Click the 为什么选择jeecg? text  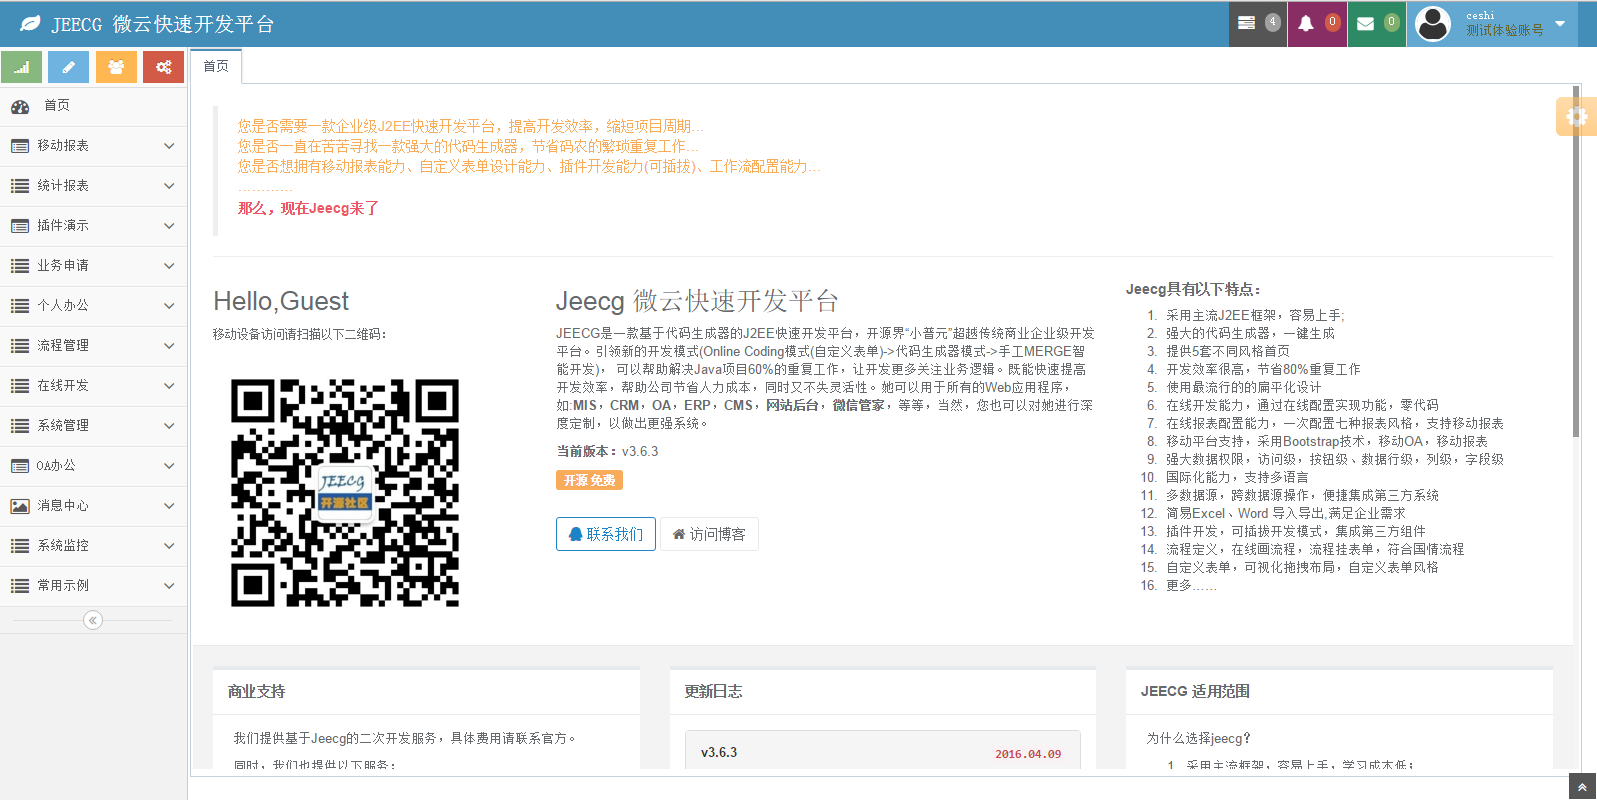coord(1198,738)
